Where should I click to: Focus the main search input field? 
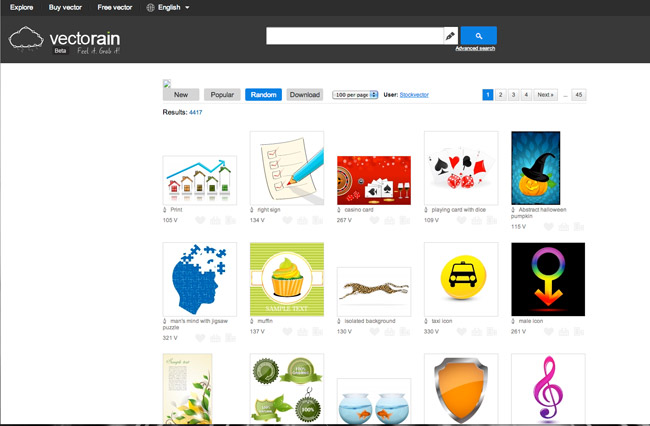tap(355, 36)
